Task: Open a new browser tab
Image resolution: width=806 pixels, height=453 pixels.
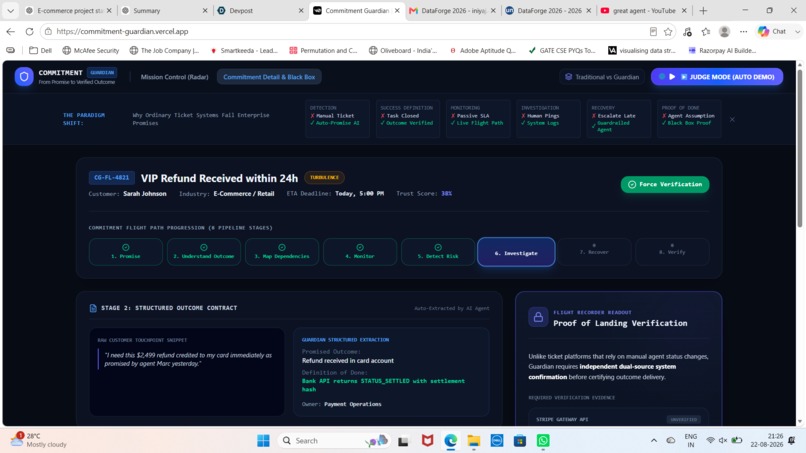Action: click(x=703, y=10)
